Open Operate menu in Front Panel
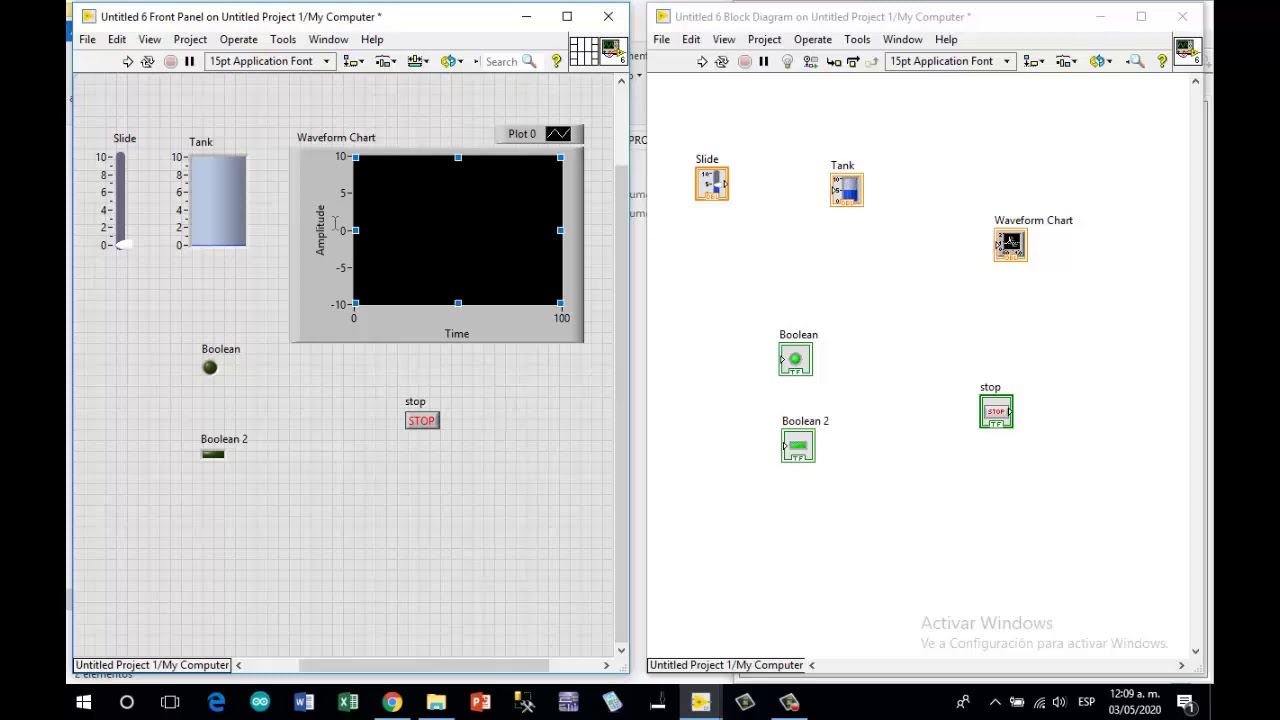The image size is (1280, 720). (238, 39)
